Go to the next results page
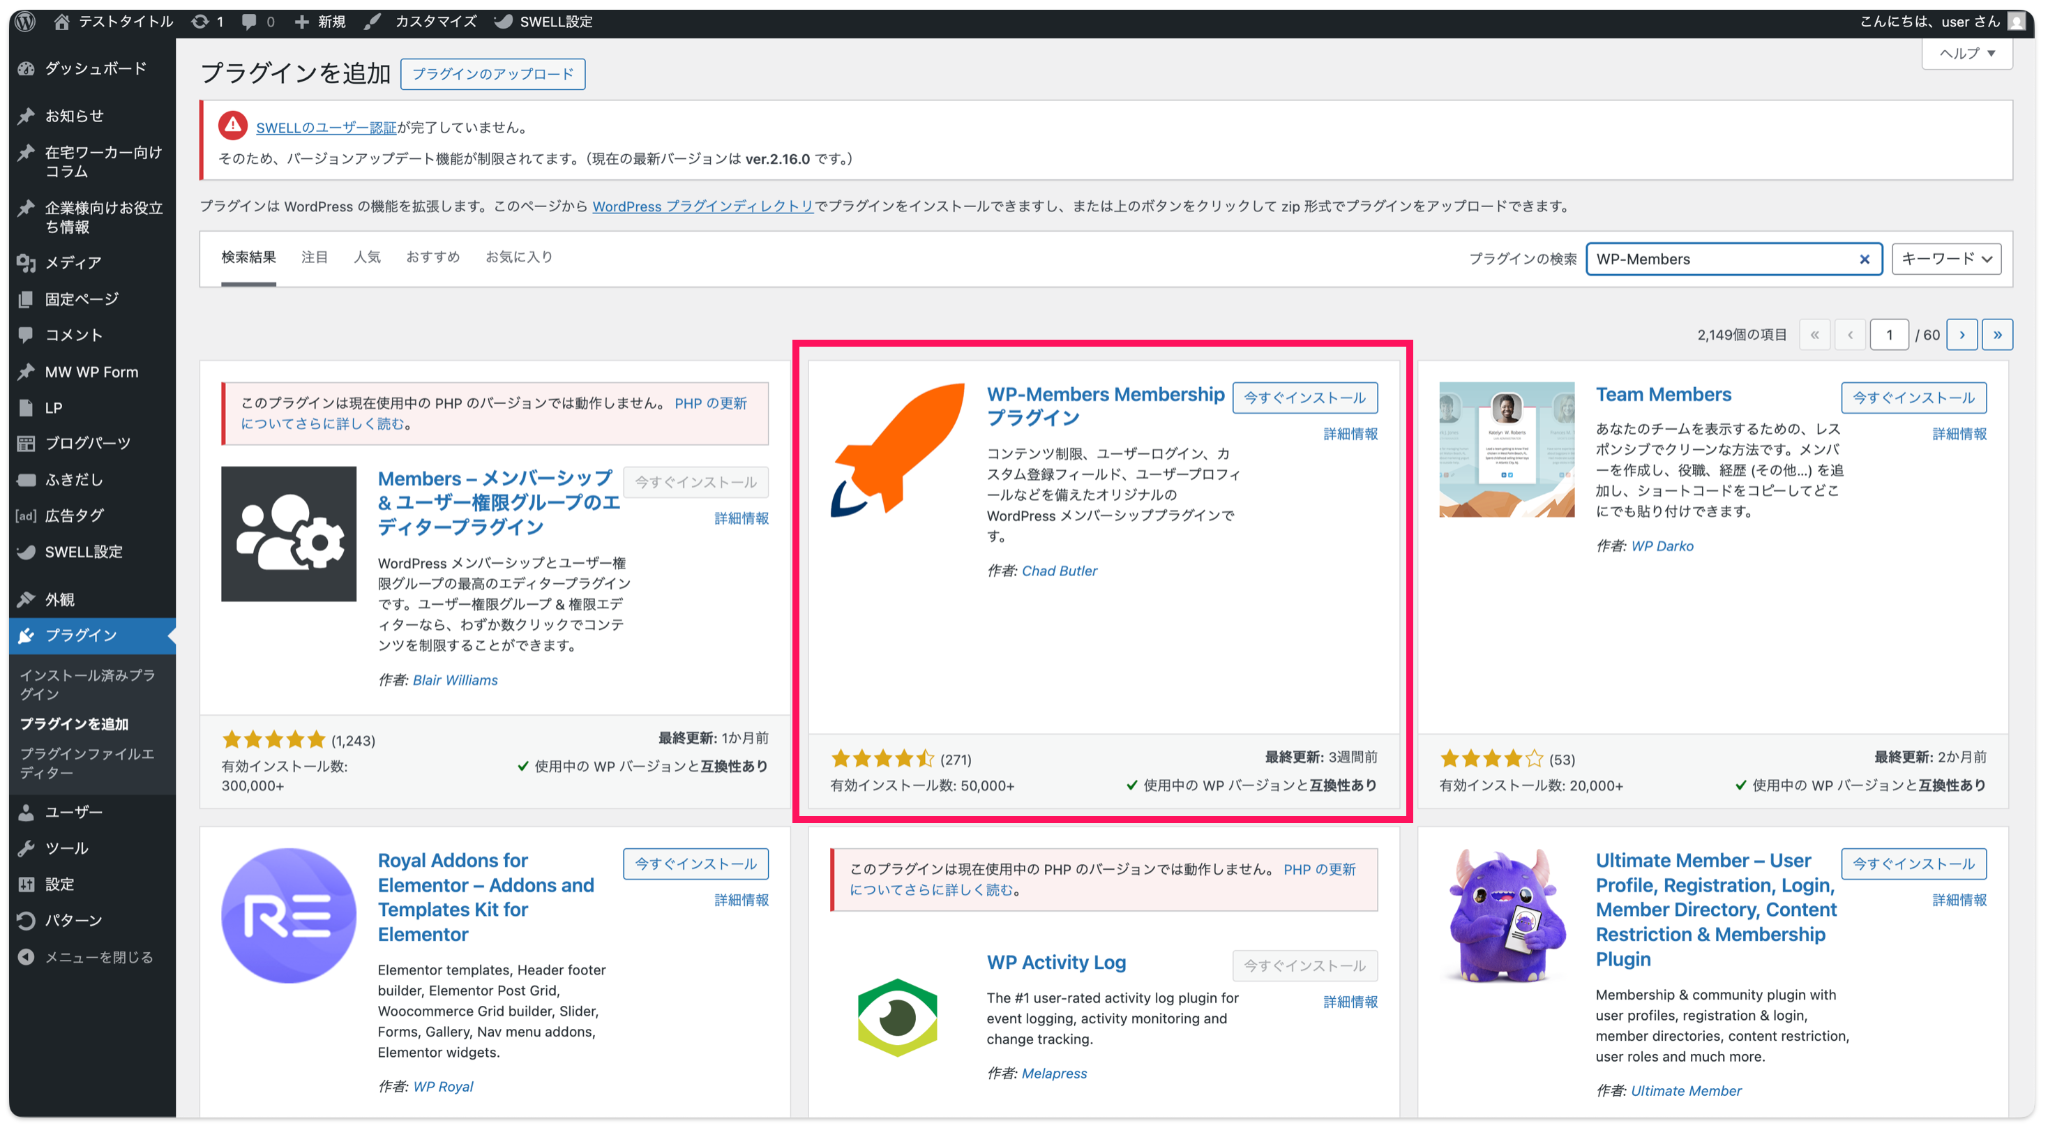Screen dimensions: 2048x1131 (1962, 335)
